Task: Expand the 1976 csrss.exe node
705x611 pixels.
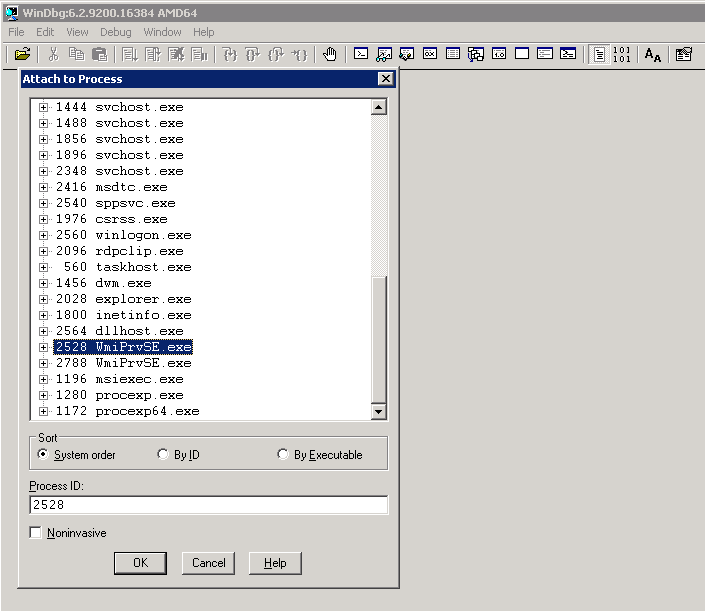Action: [x=43, y=219]
